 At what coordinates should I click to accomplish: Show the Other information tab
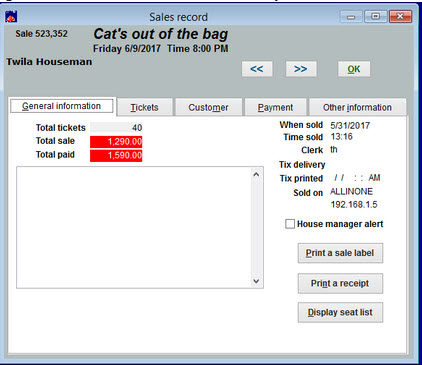(x=357, y=107)
